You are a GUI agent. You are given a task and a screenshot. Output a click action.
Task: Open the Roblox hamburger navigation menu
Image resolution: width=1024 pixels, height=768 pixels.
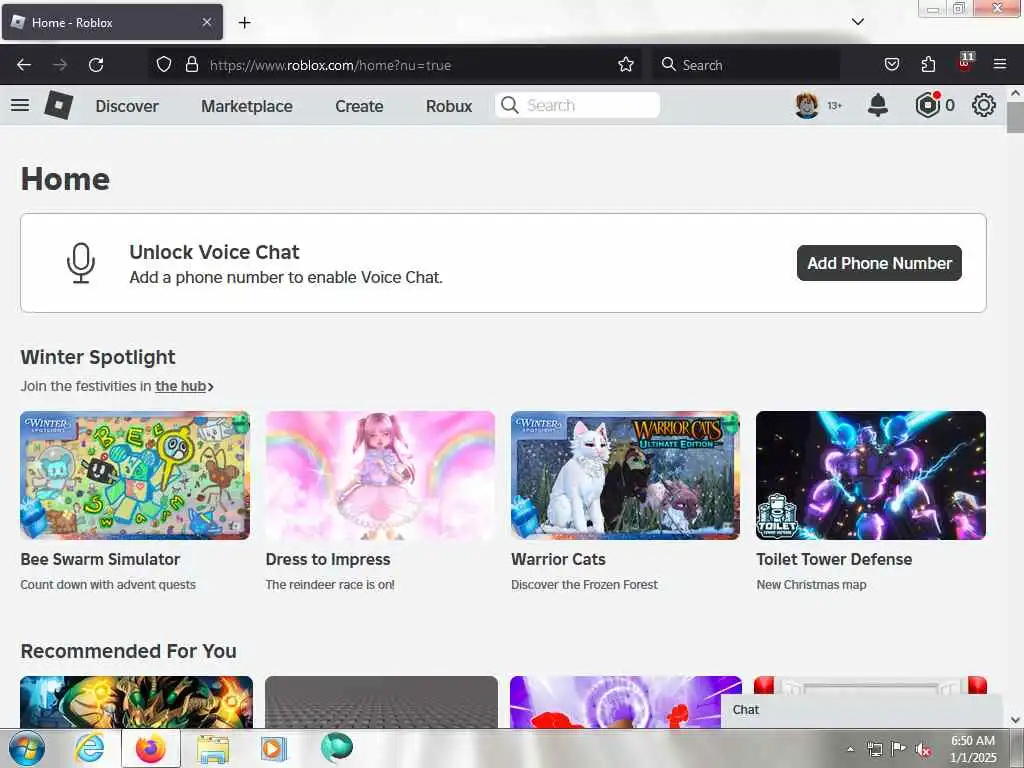click(20, 105)
